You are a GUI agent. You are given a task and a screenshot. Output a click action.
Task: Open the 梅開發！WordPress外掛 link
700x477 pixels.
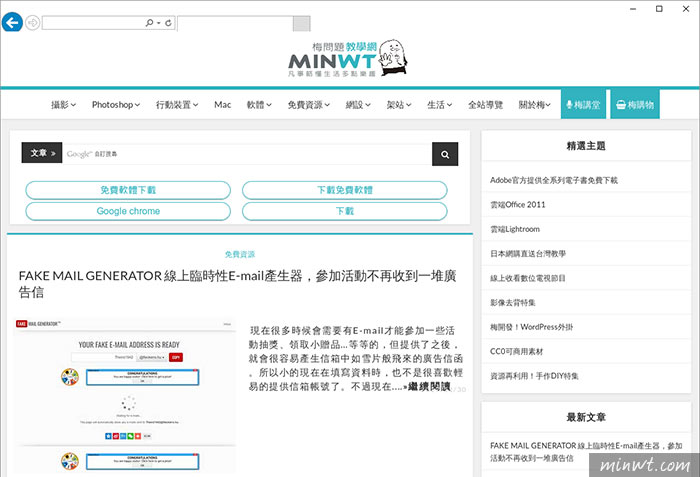click(531, 327)
